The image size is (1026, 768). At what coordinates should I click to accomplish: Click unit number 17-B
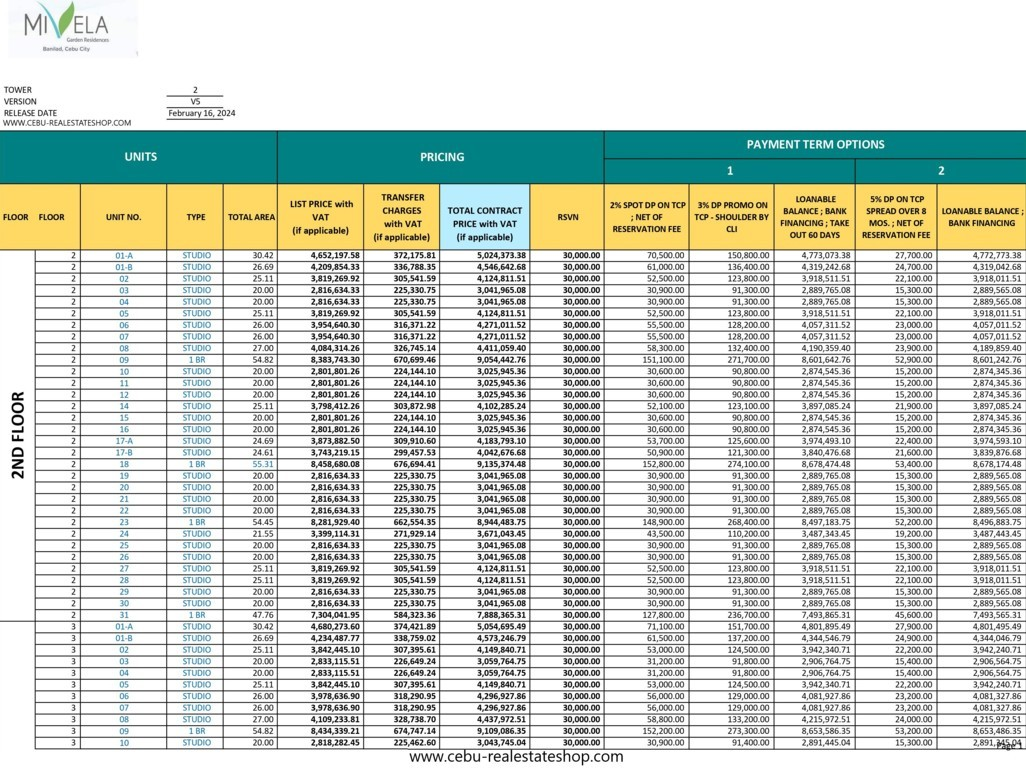(124, 453)
